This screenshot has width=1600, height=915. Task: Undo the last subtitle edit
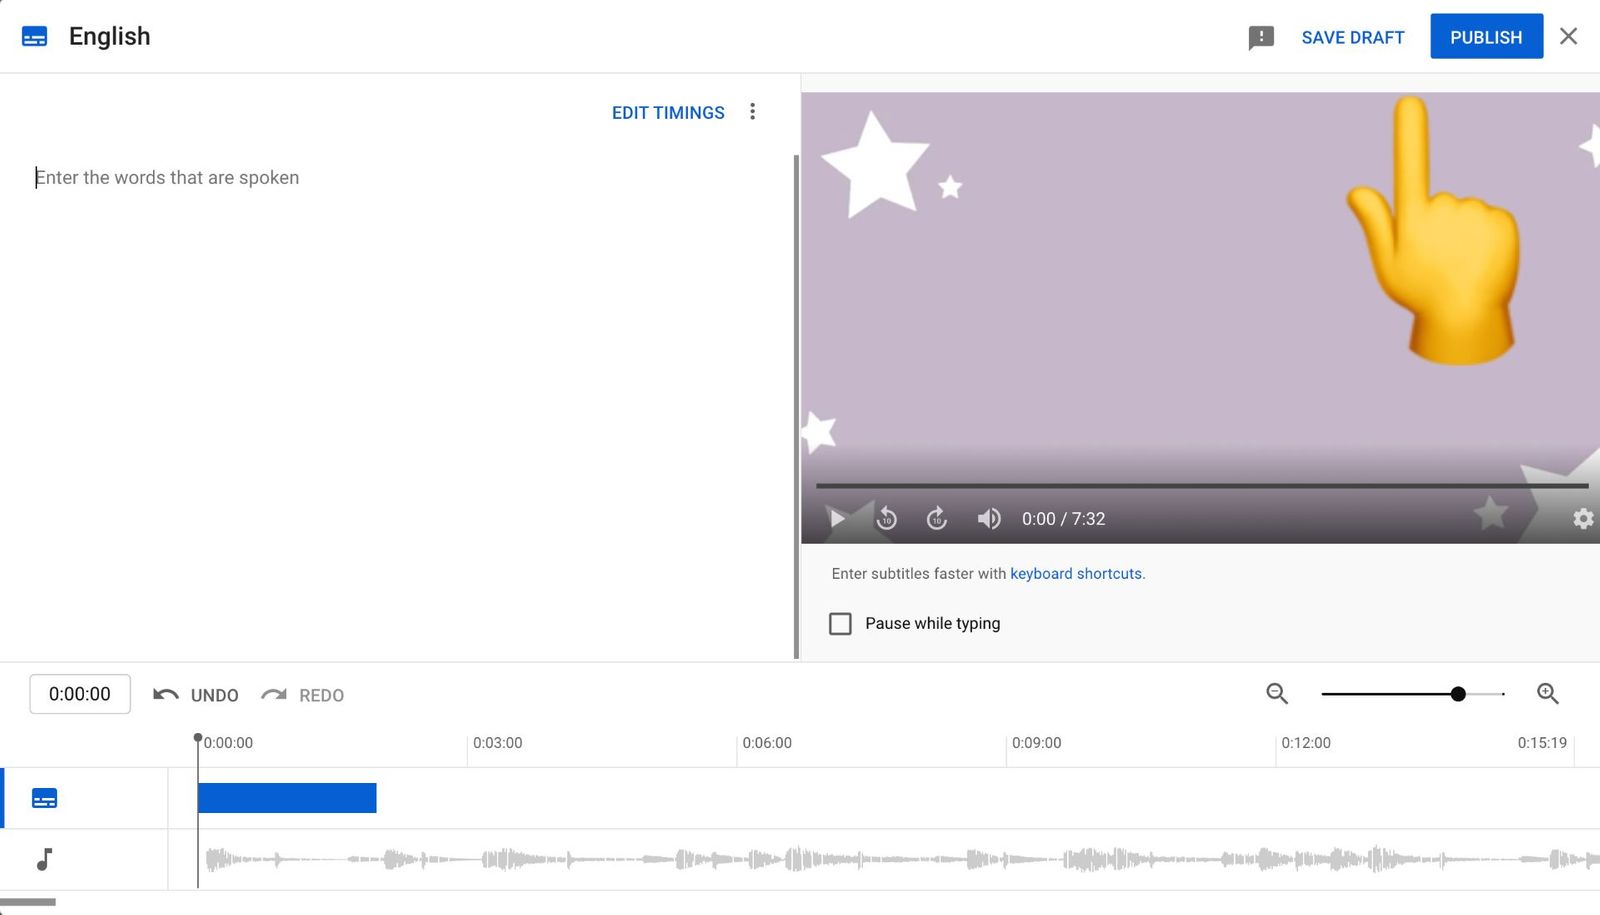[196, 695]
